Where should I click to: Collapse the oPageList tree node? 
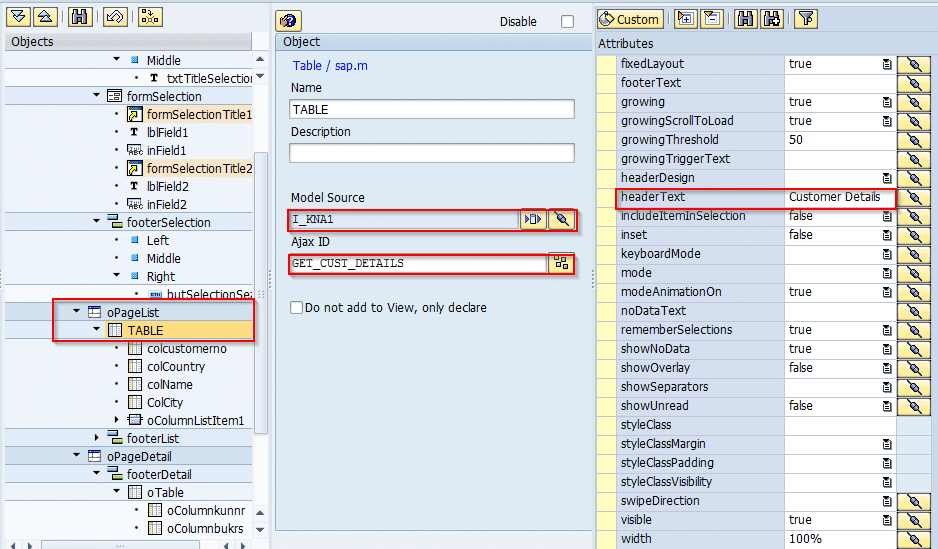77,312
